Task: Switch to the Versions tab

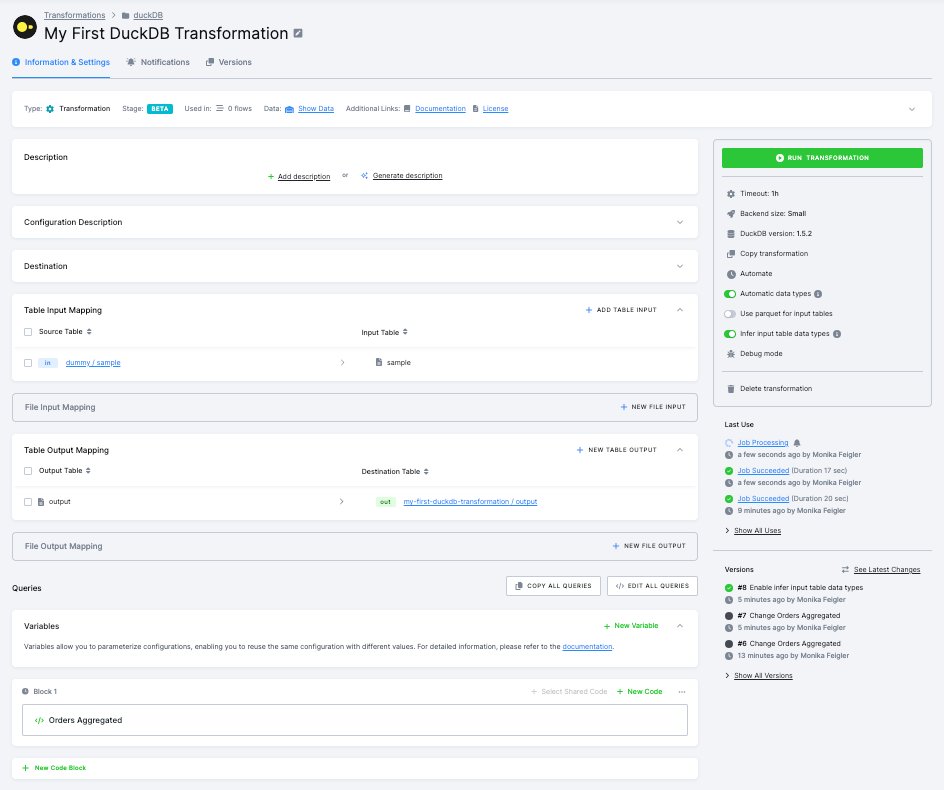Action: [229, 62]
